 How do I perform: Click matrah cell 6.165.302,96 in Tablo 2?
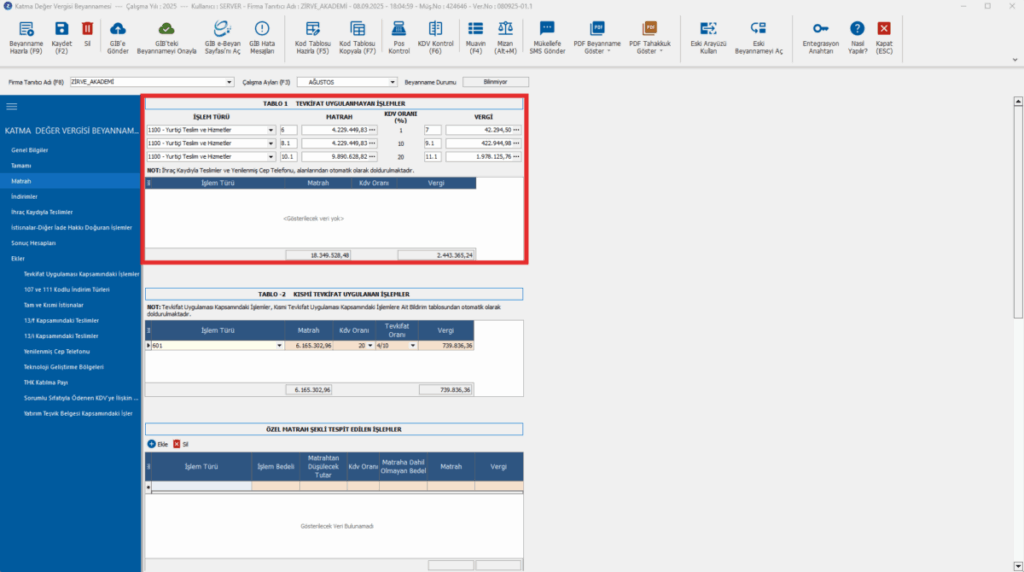click(x=308, y=345)
